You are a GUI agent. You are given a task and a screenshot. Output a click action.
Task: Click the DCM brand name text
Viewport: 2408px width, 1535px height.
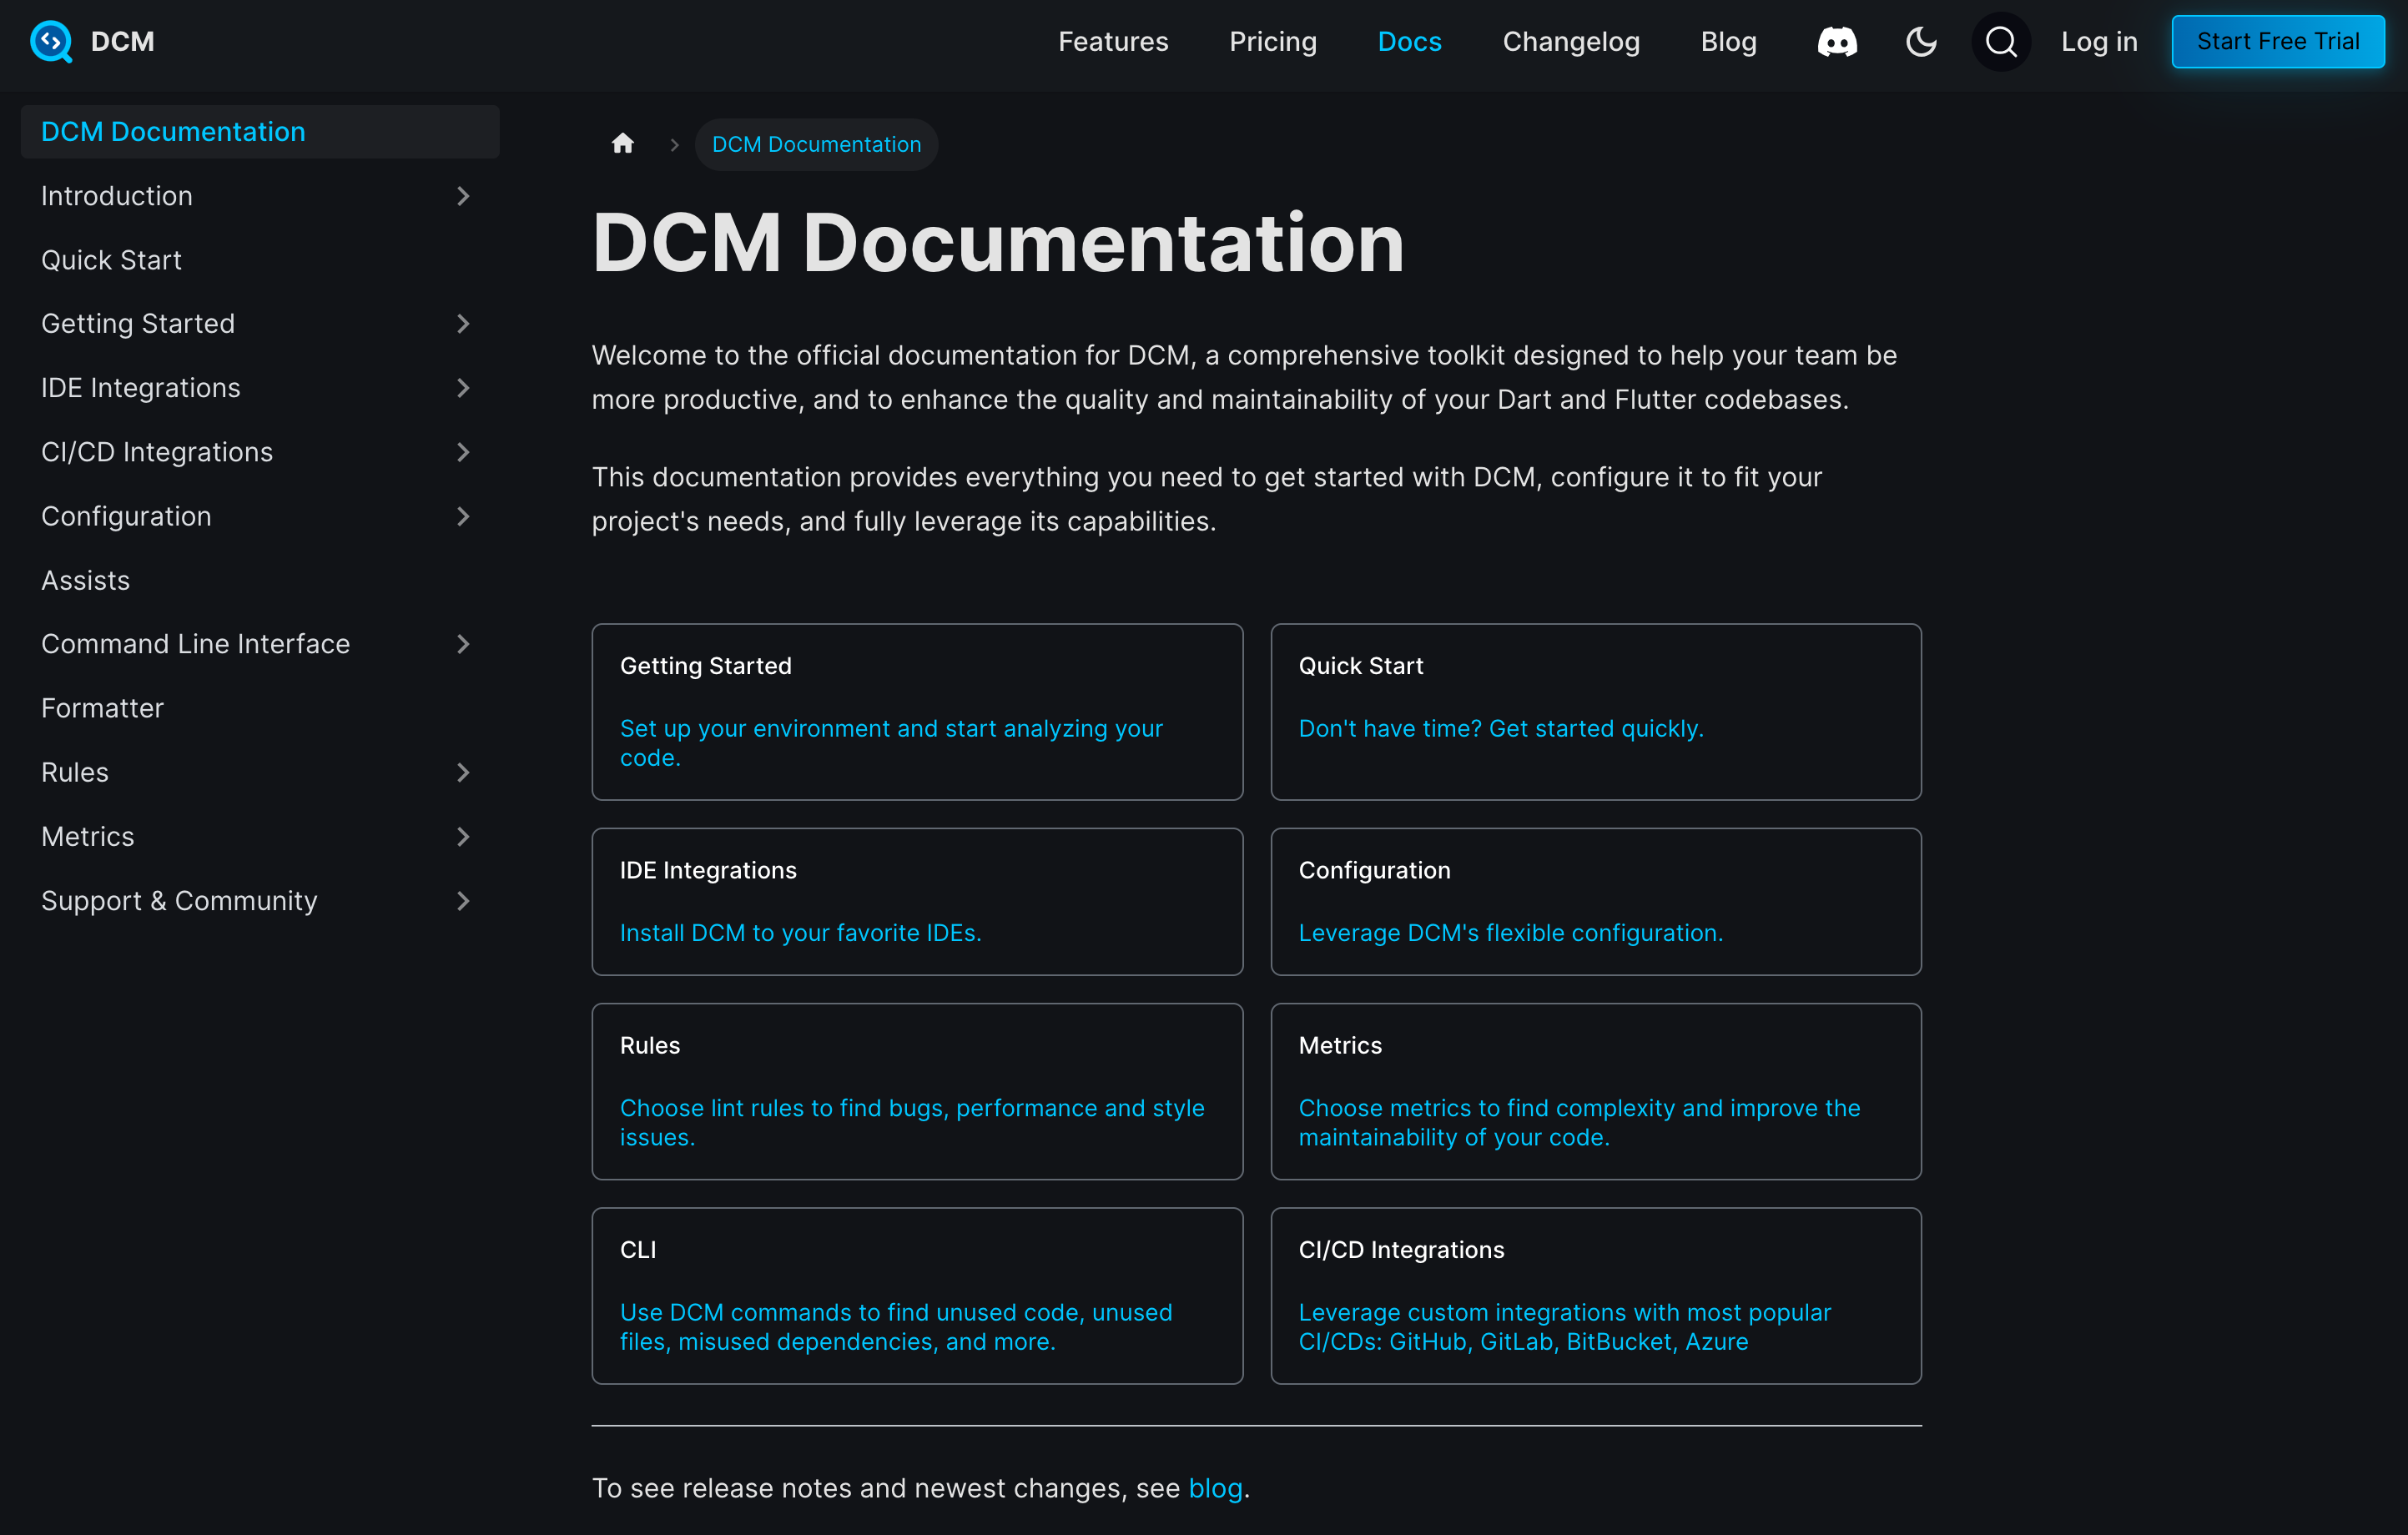(x=122, y=41)
